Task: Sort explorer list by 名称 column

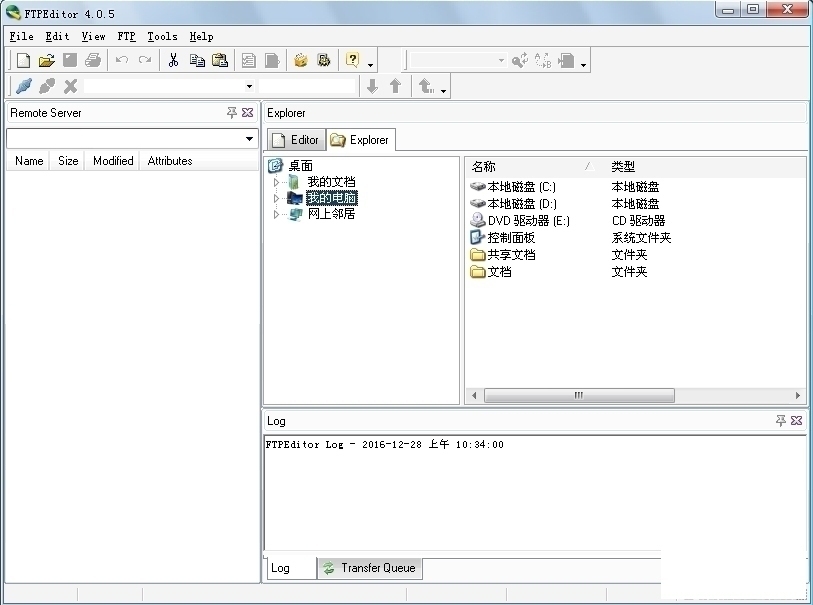Action: [534, 167]
